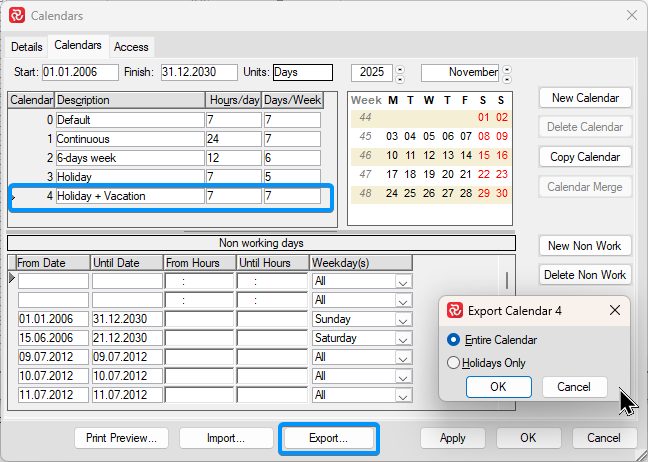Confirm export with the dialog OK button
The height and width of the screenshot is (462, 648).
pyautogui.click(x=498, y=387)
